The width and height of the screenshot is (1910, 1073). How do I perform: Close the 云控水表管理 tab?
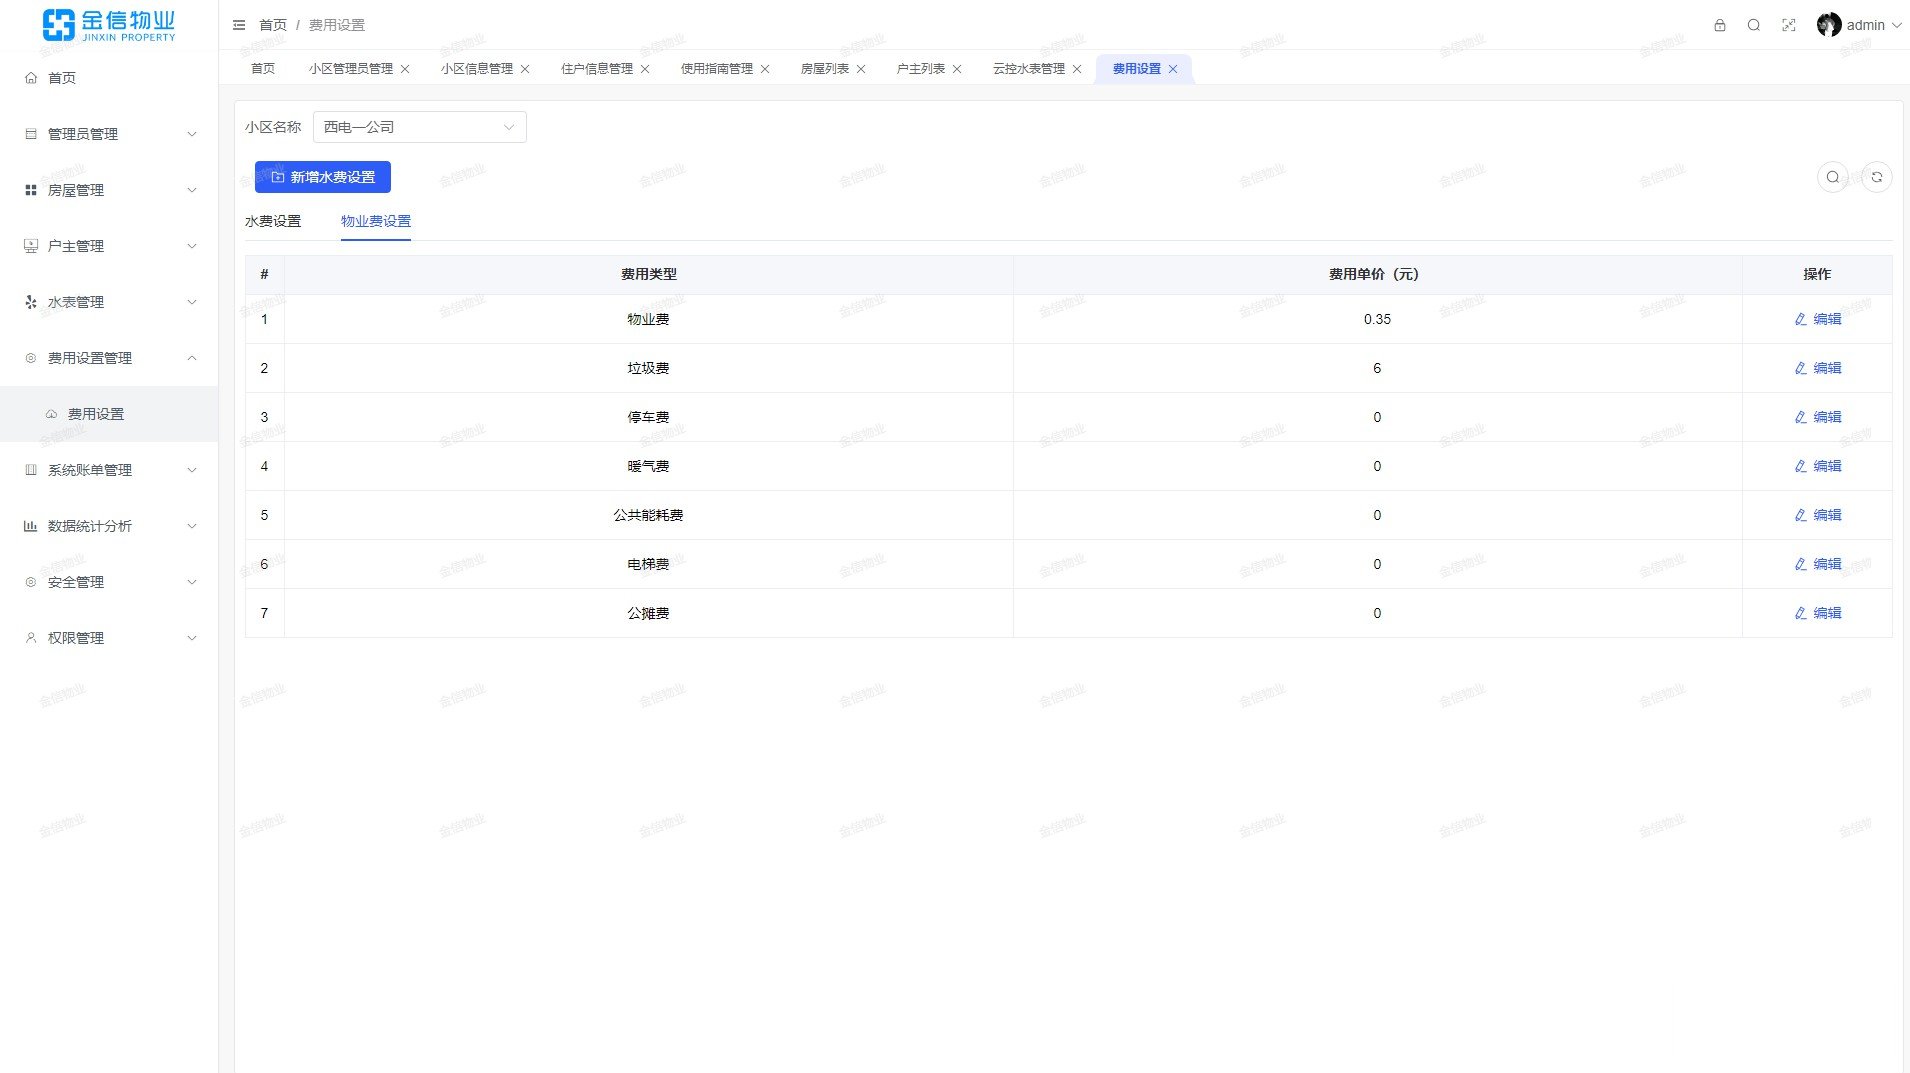1077,69
